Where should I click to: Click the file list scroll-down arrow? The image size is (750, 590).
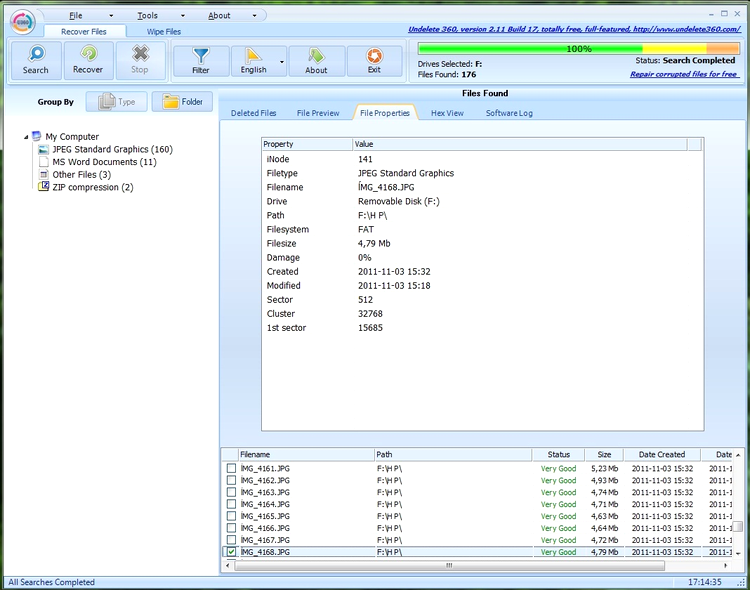(x=738, y=553)
